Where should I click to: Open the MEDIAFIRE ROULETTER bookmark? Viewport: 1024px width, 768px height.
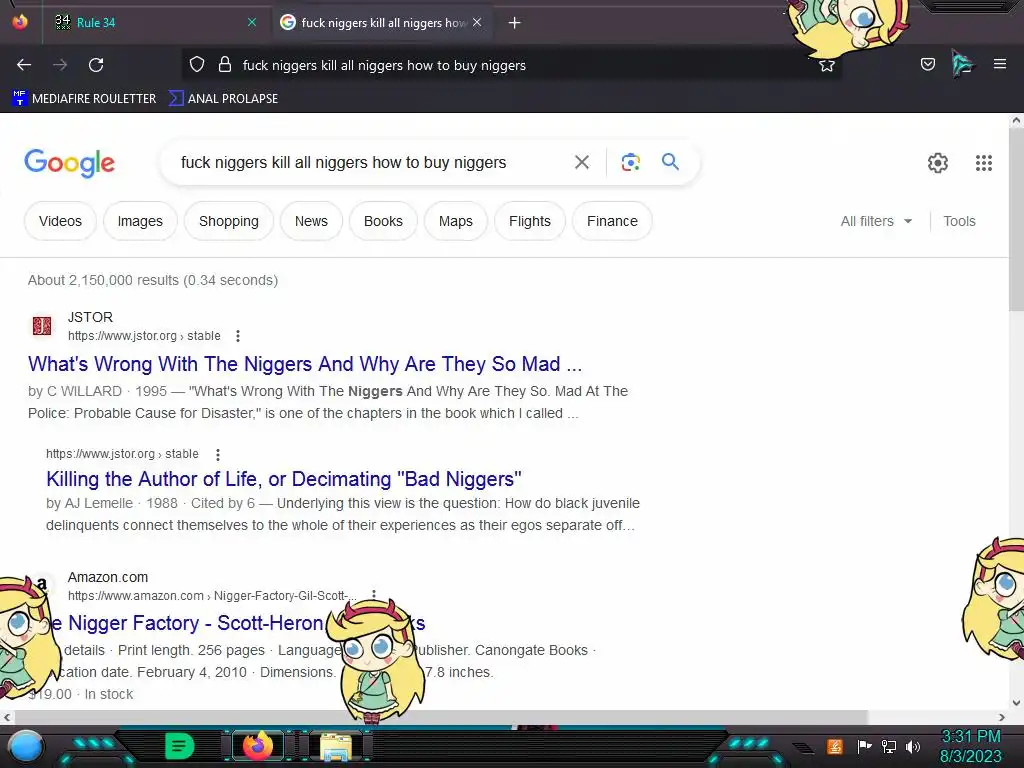click(x=84, y=99)
